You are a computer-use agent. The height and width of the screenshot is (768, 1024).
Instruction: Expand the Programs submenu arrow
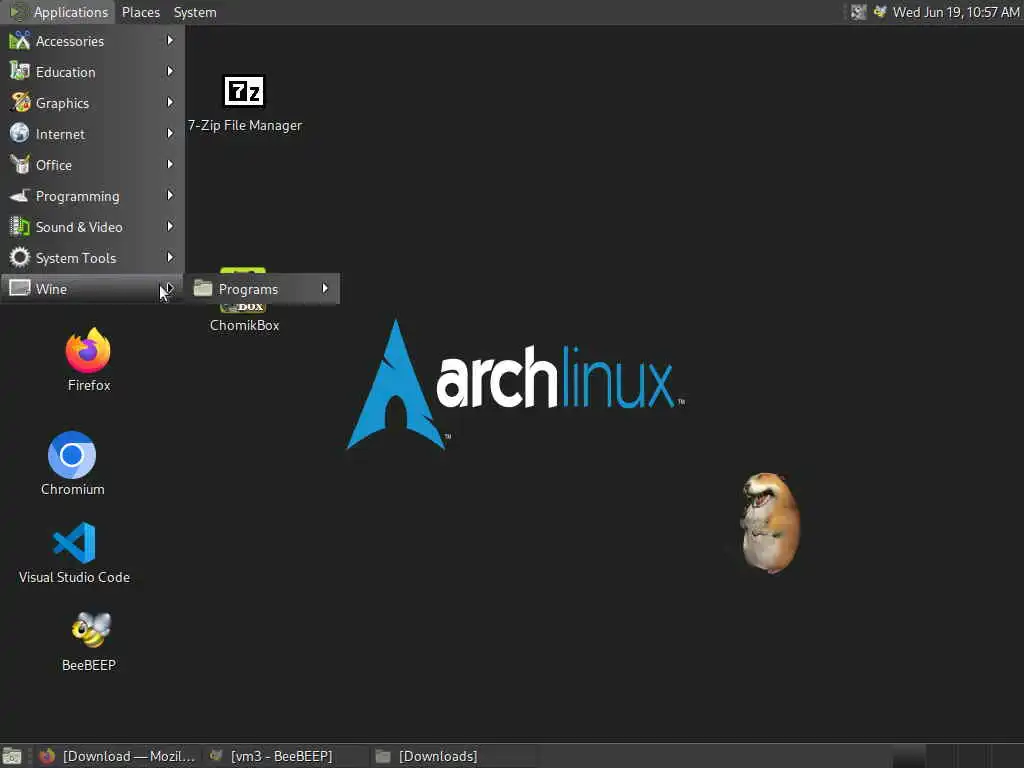point(325,288)
